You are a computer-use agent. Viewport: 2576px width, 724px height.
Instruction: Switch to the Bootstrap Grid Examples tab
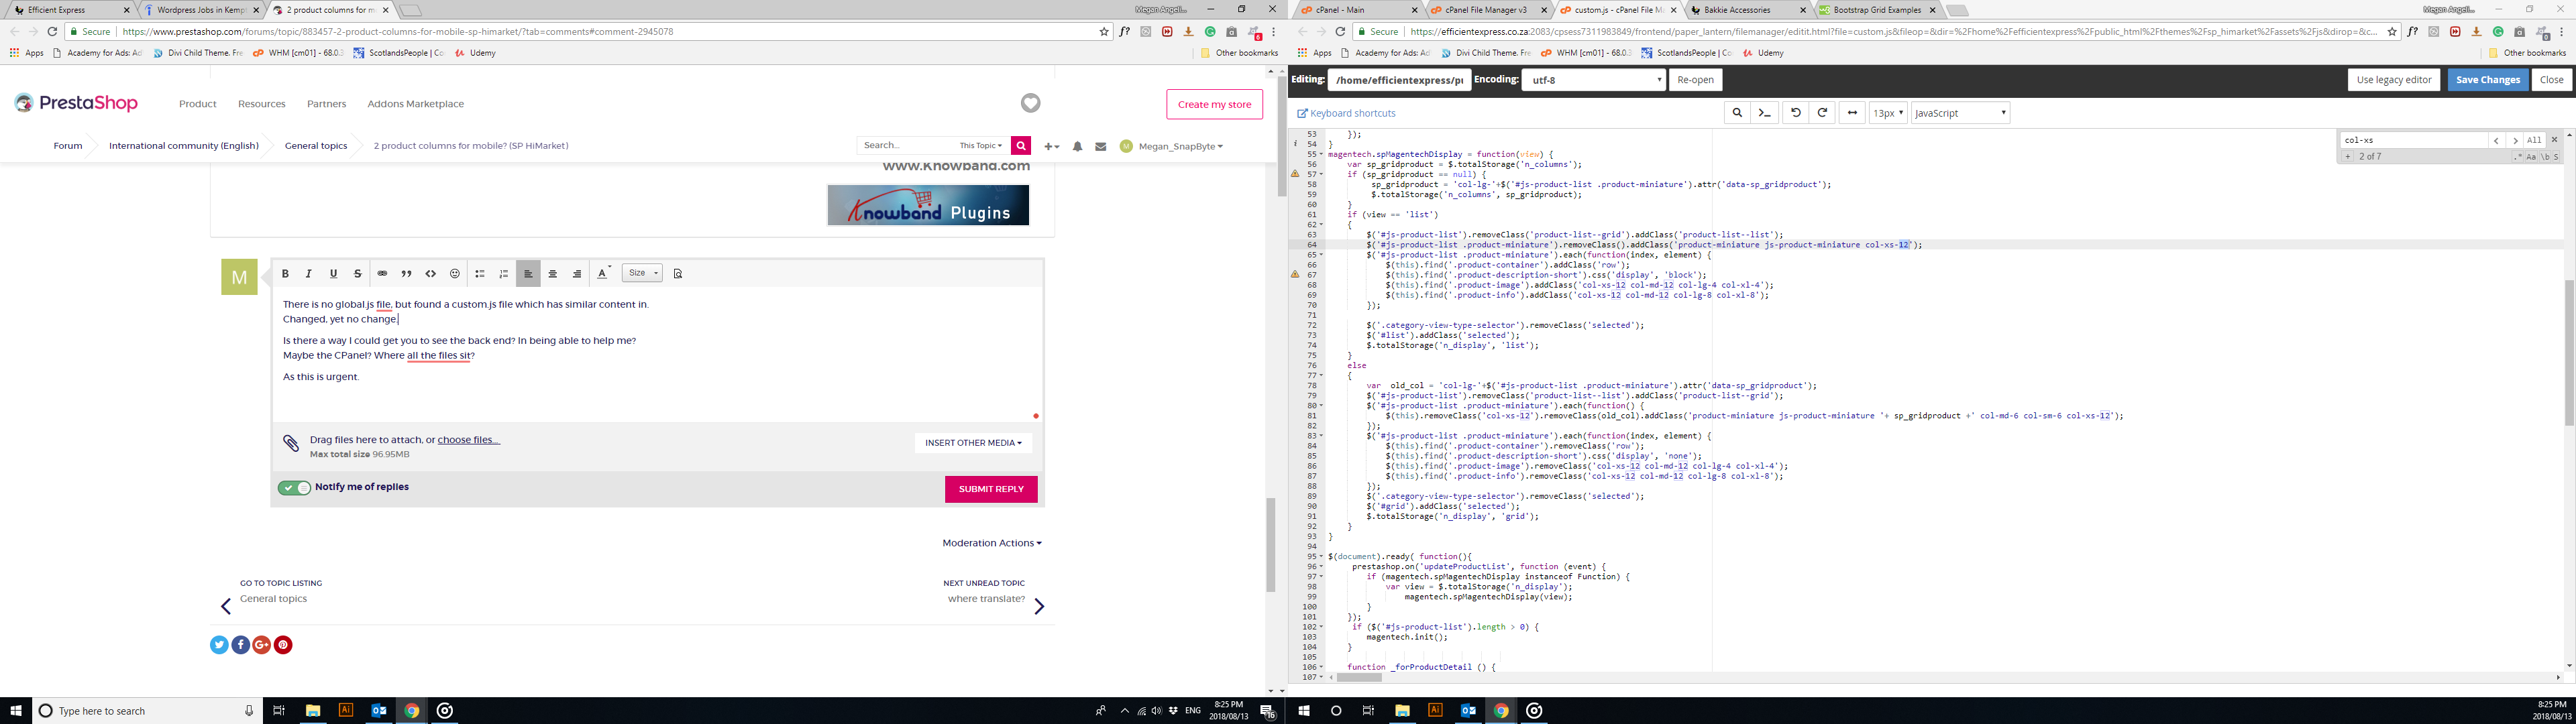pyautogui.click(x=1877, y=10)
